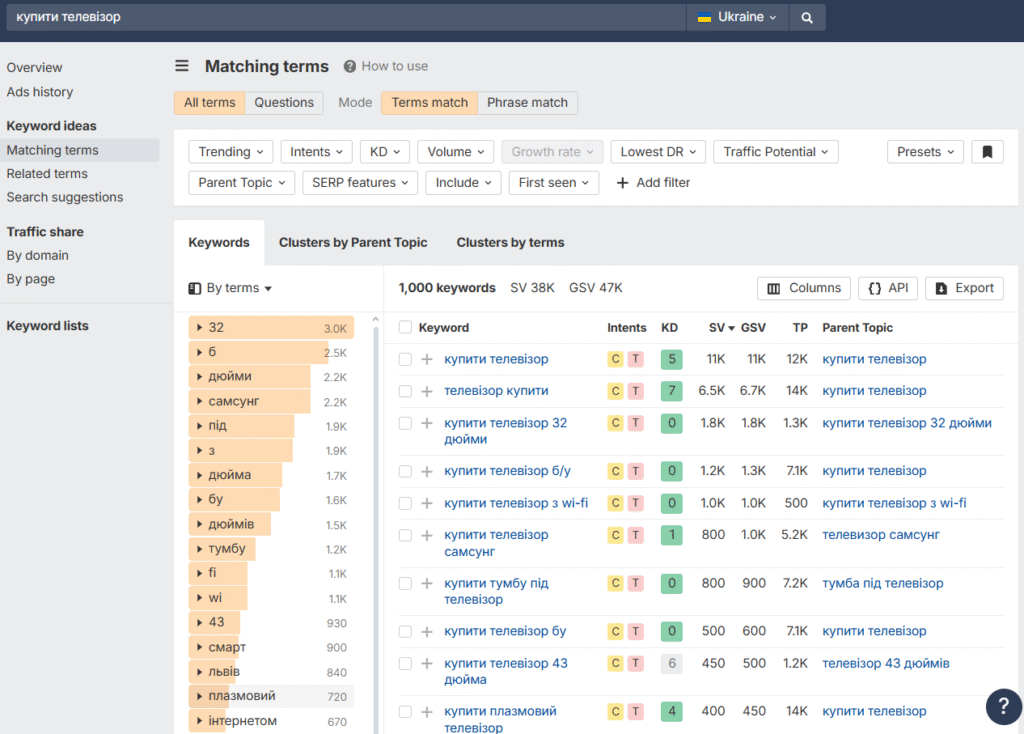
Task: Export the keyword list
Action: click(x=964, y=288)
